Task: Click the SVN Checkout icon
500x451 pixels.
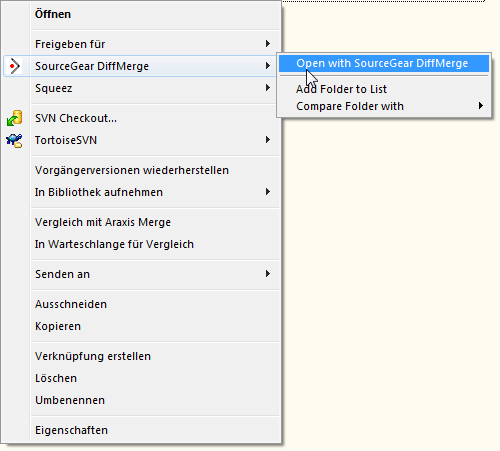Action: click(14, 118)
